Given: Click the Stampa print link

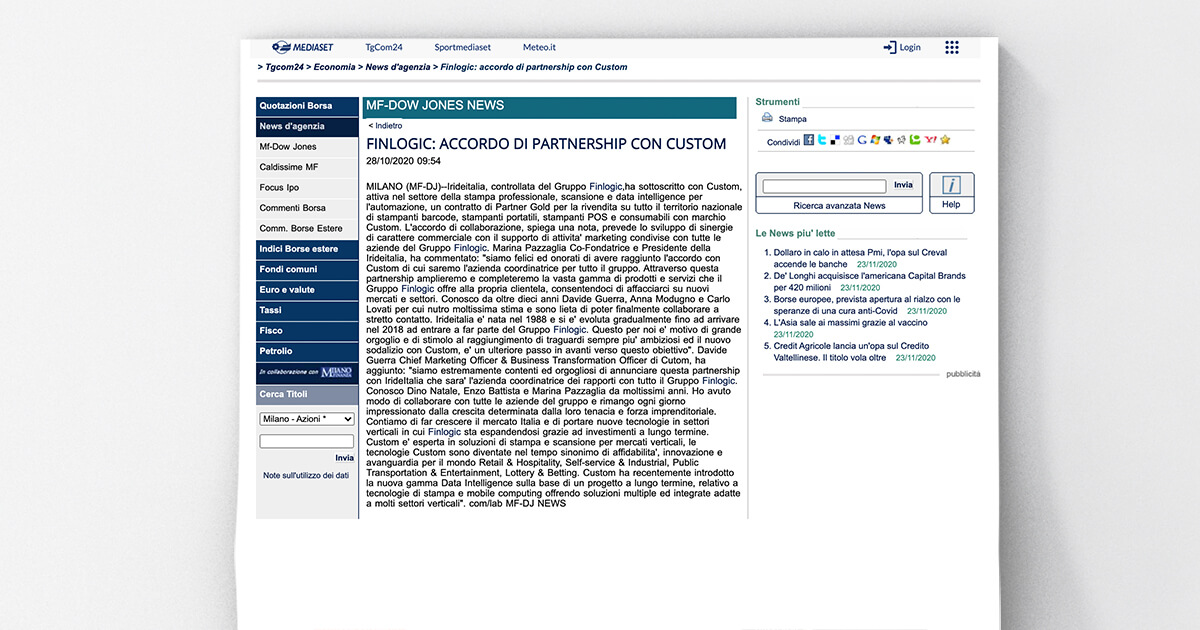Looking at the screenshot, I should (792, 119).
